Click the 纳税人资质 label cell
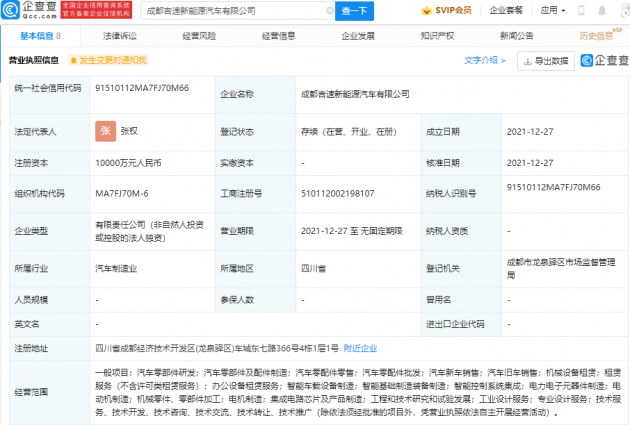630x425 pixels. pos(461,231)
